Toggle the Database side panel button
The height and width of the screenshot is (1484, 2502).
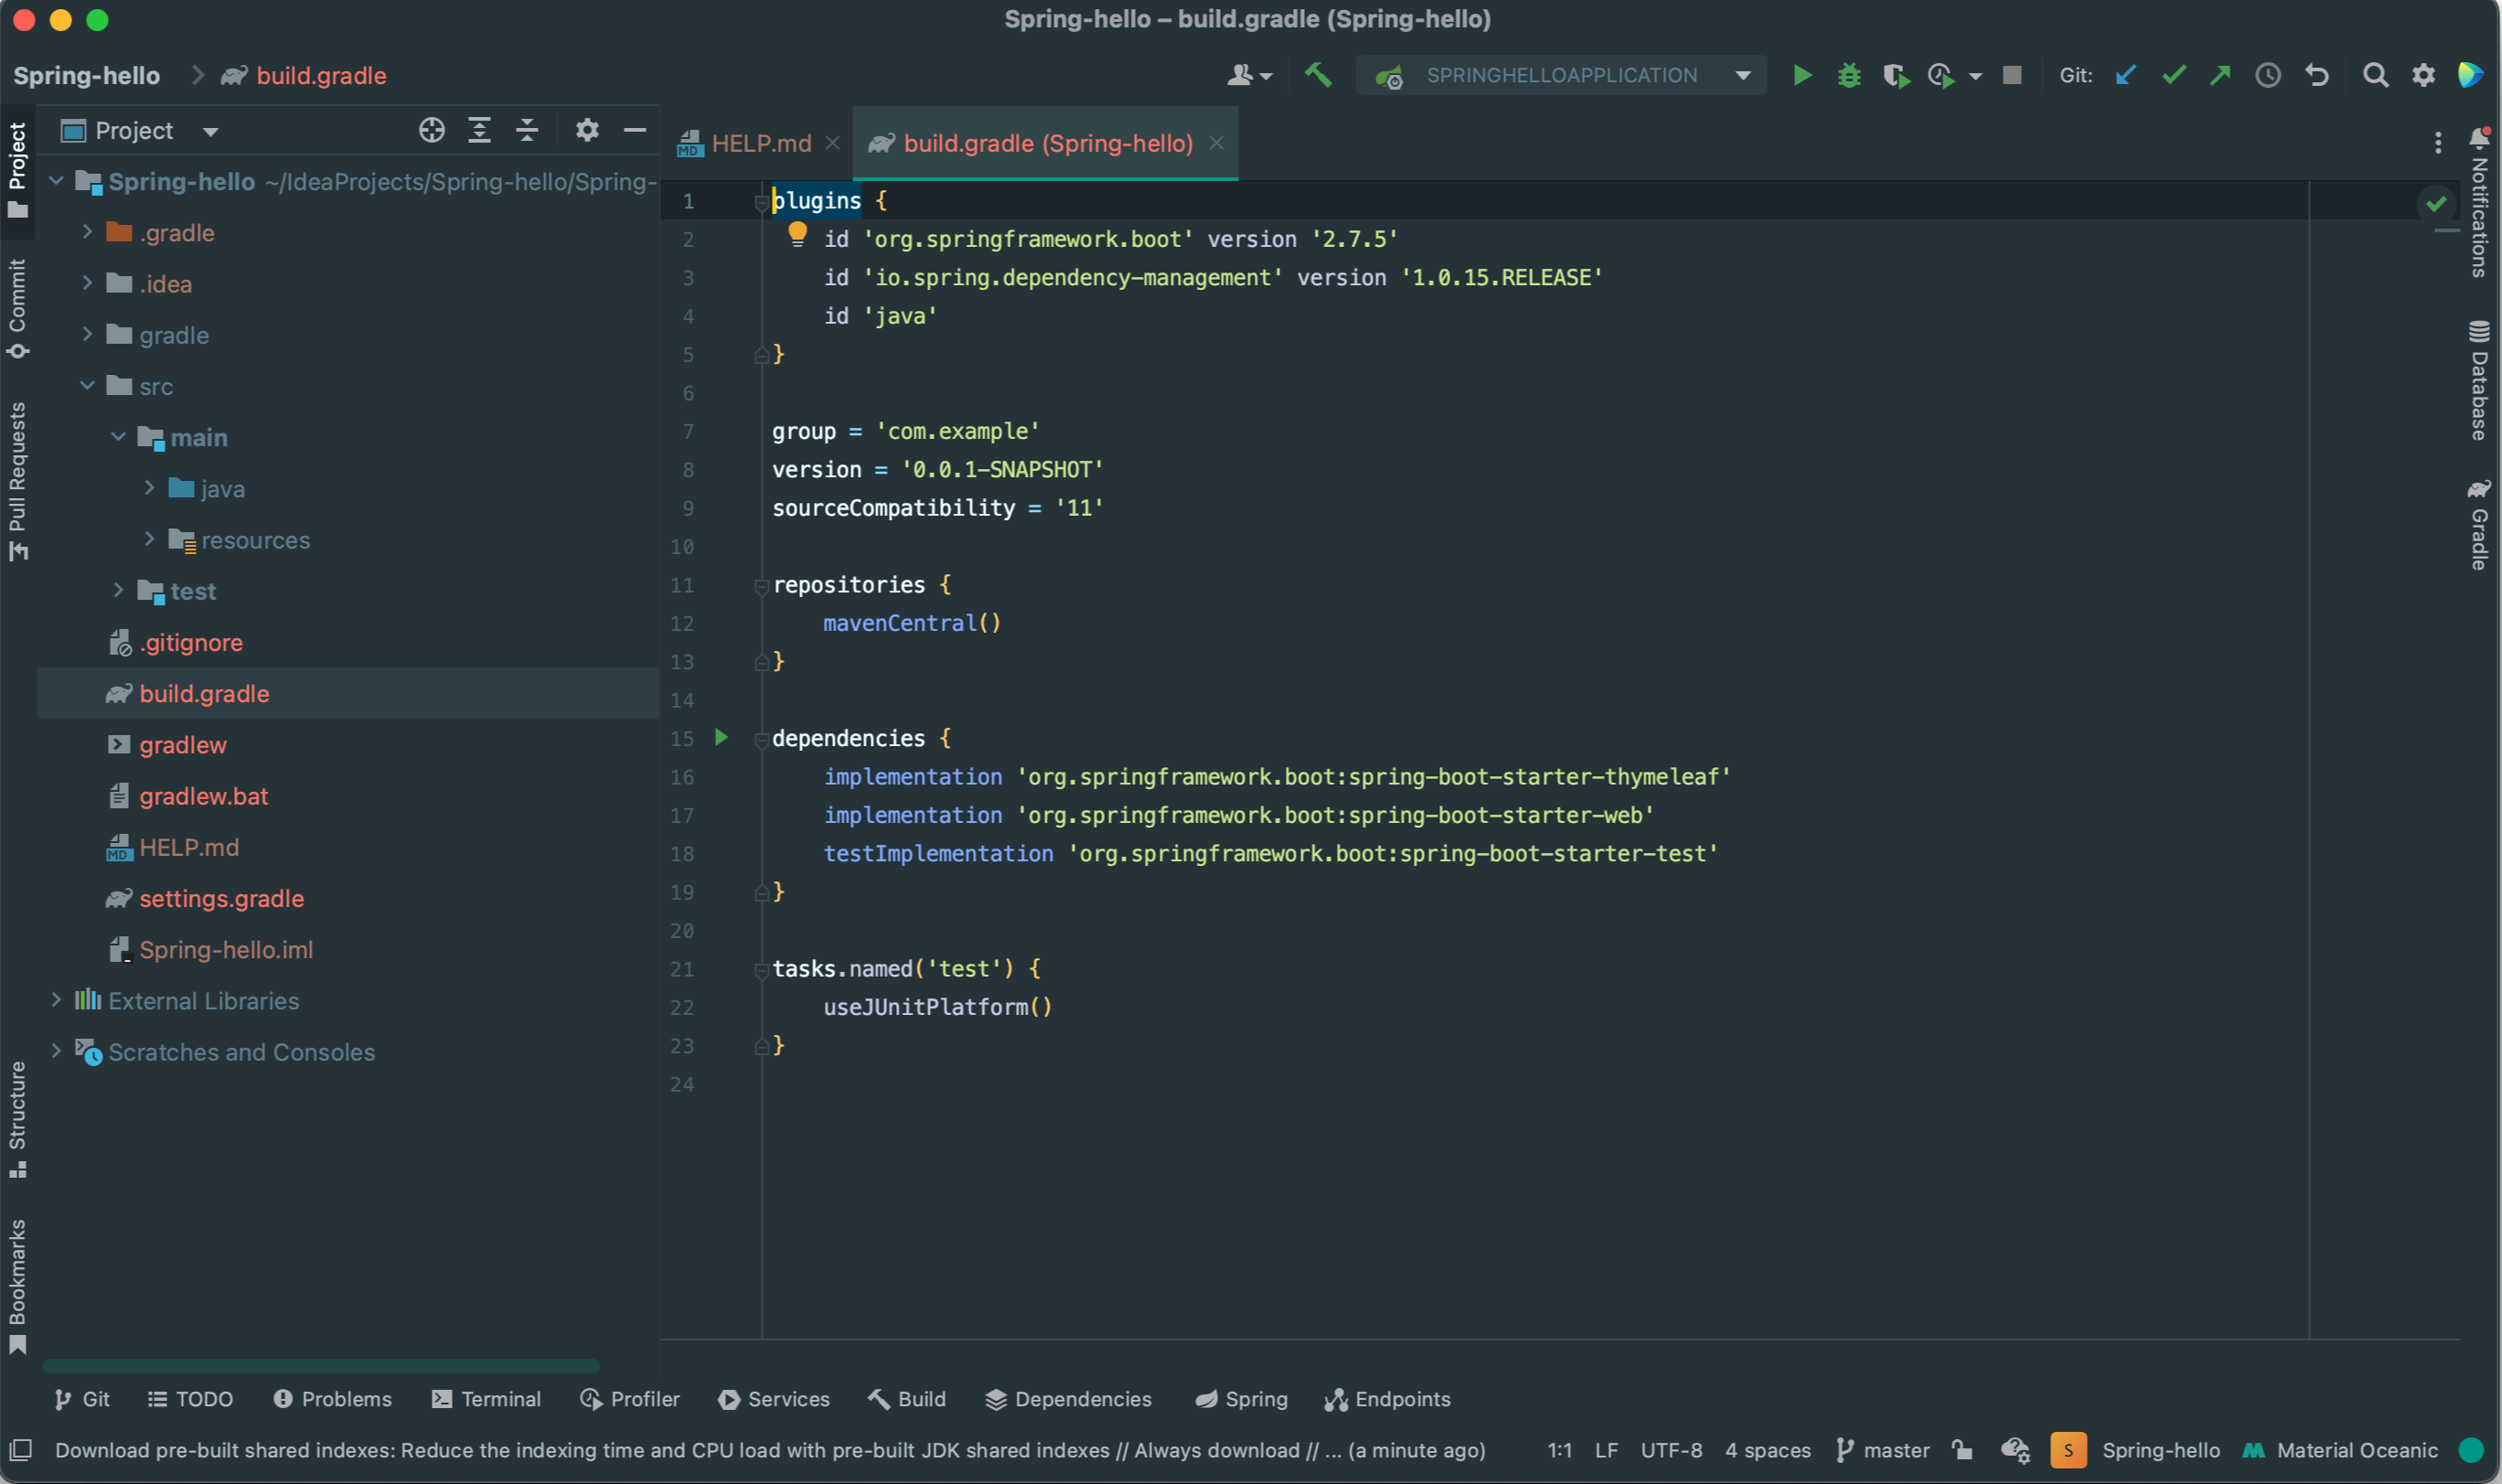tap(2479, 380)
